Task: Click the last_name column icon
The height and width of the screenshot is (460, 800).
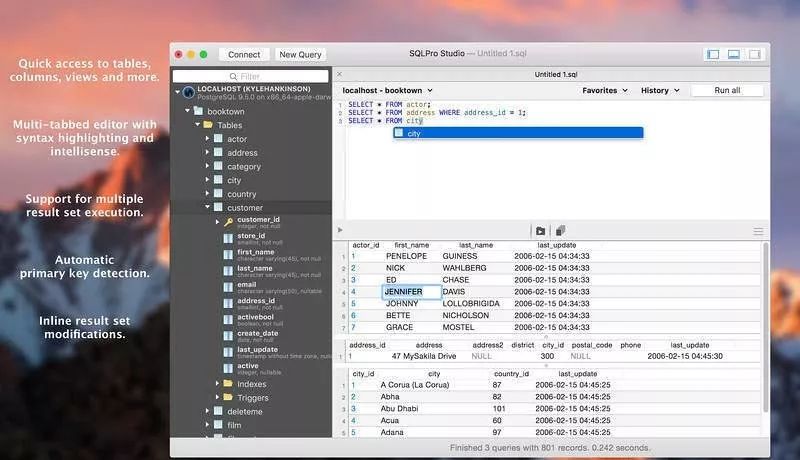Action: (228, 271)
